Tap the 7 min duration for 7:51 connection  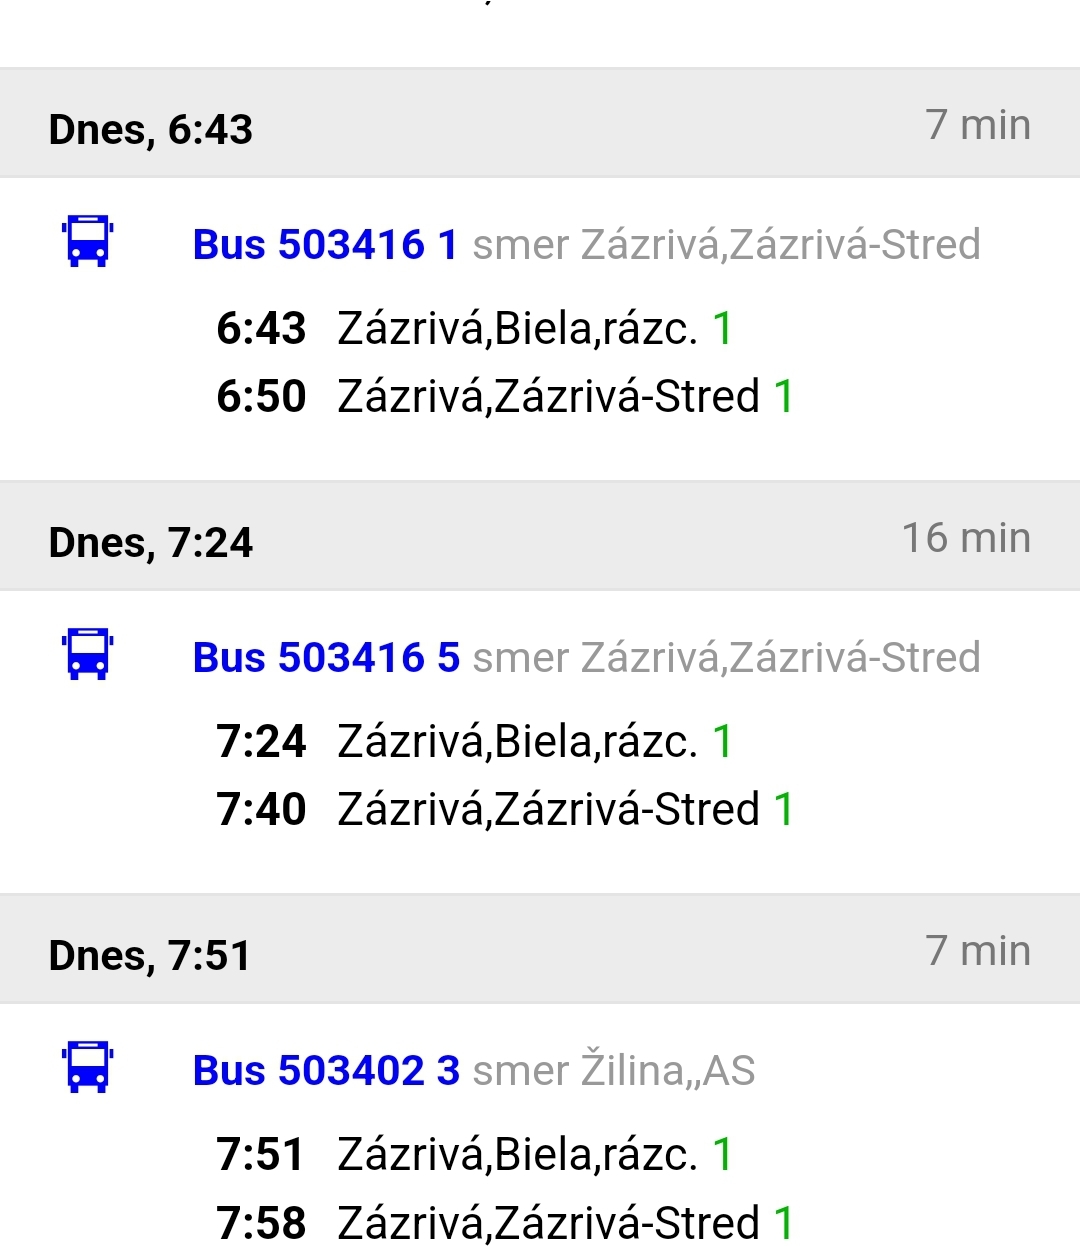click(x=977, y=951)
